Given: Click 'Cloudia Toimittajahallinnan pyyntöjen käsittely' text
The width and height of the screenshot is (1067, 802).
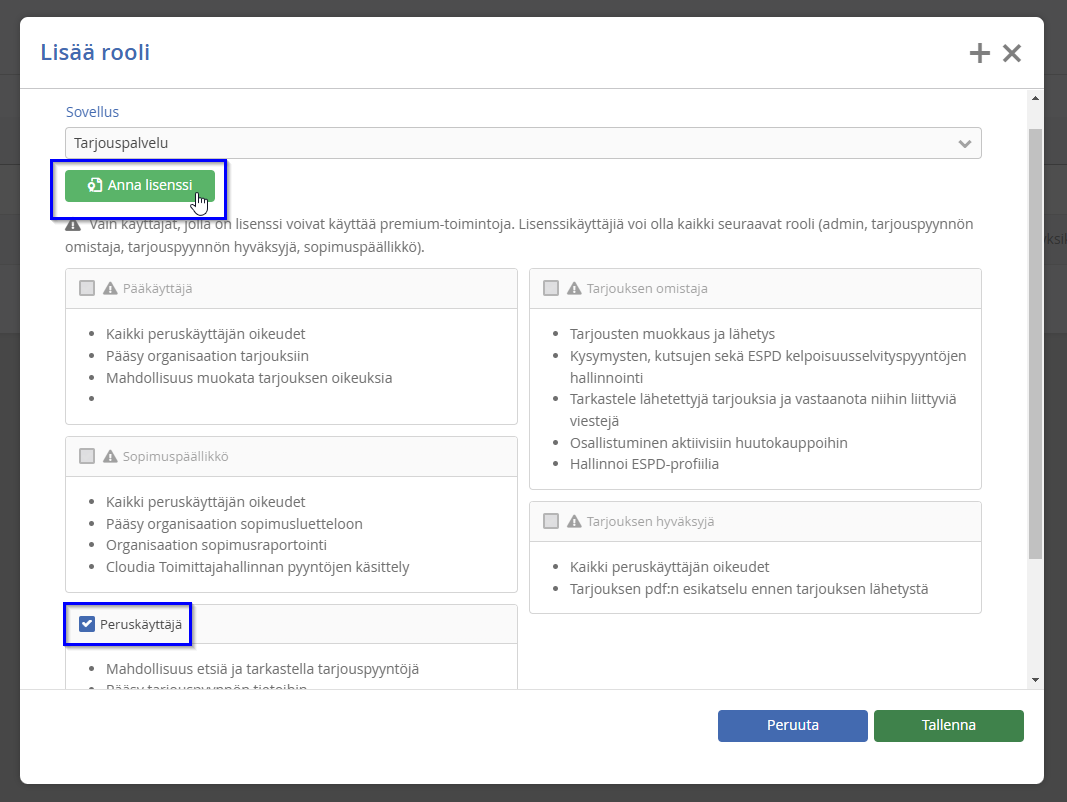Looking at the screenshot, I should 258,567.
